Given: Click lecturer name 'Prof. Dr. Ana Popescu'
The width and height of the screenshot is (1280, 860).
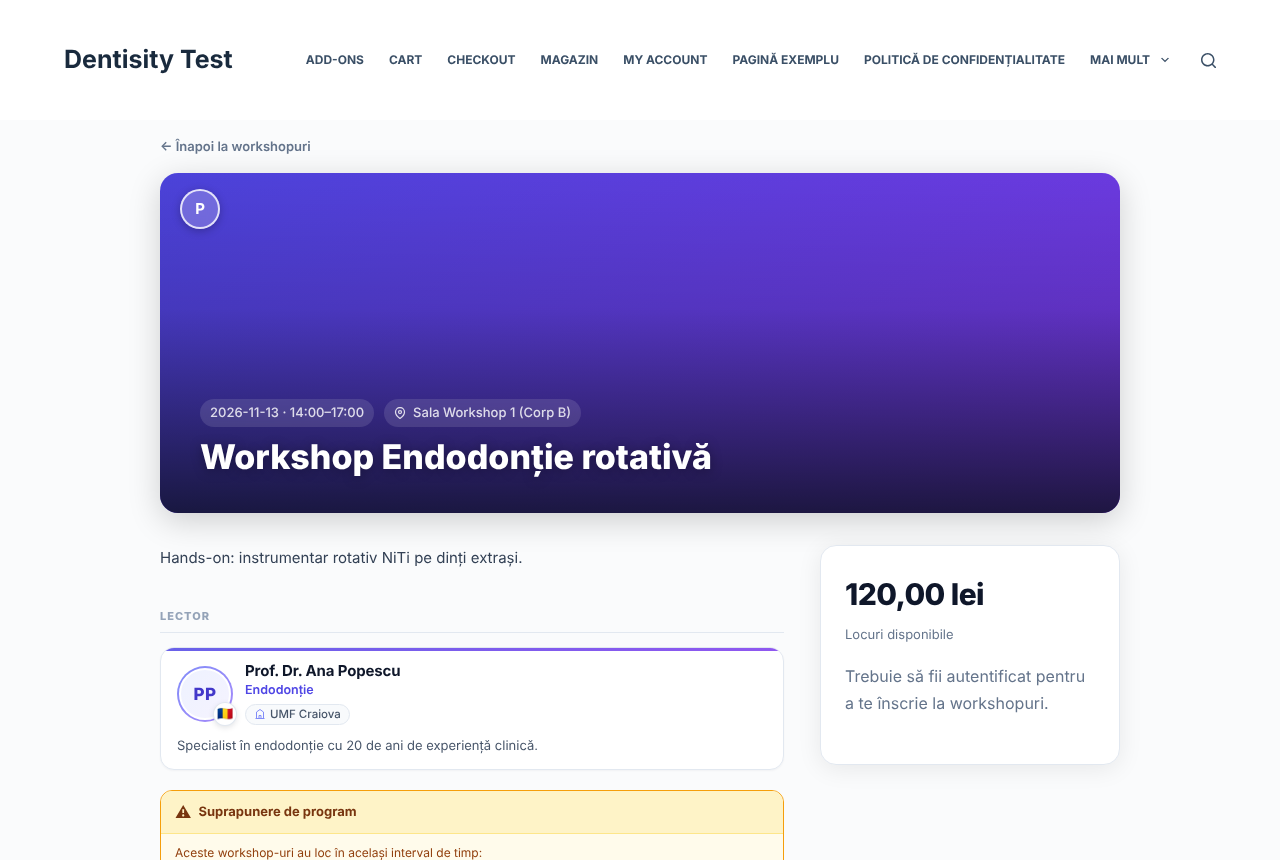Looking at the screenshot, I should (322, 671).
